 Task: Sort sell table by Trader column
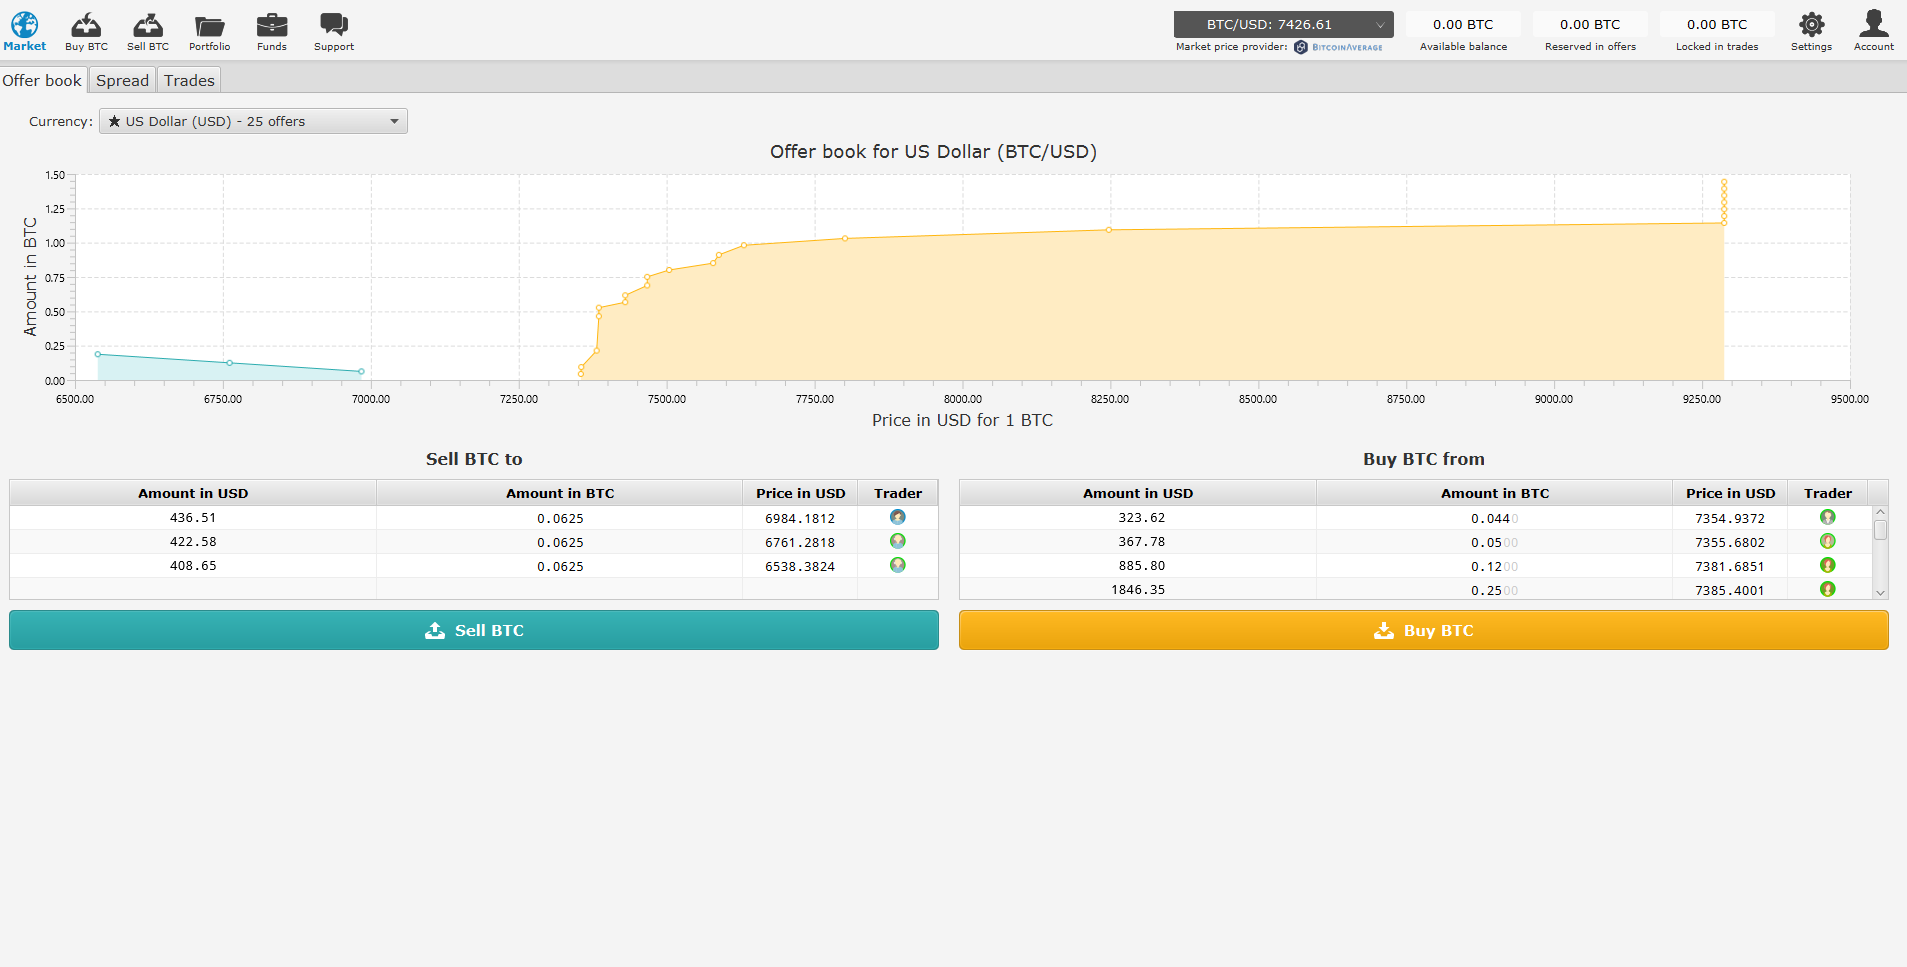tap(898, 493)
